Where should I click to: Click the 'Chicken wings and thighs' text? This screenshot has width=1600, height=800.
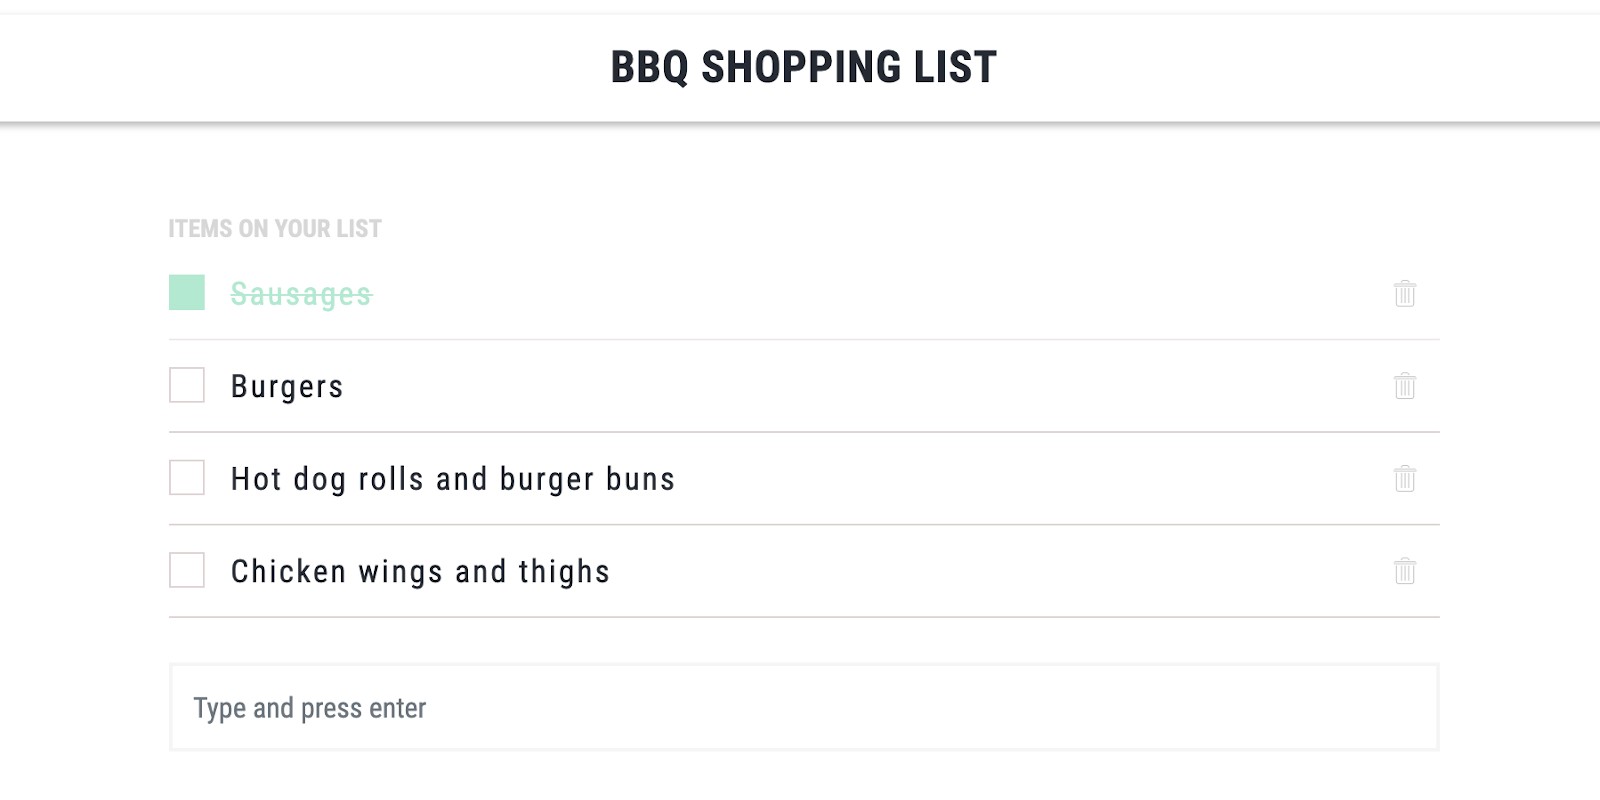point(420,572)
